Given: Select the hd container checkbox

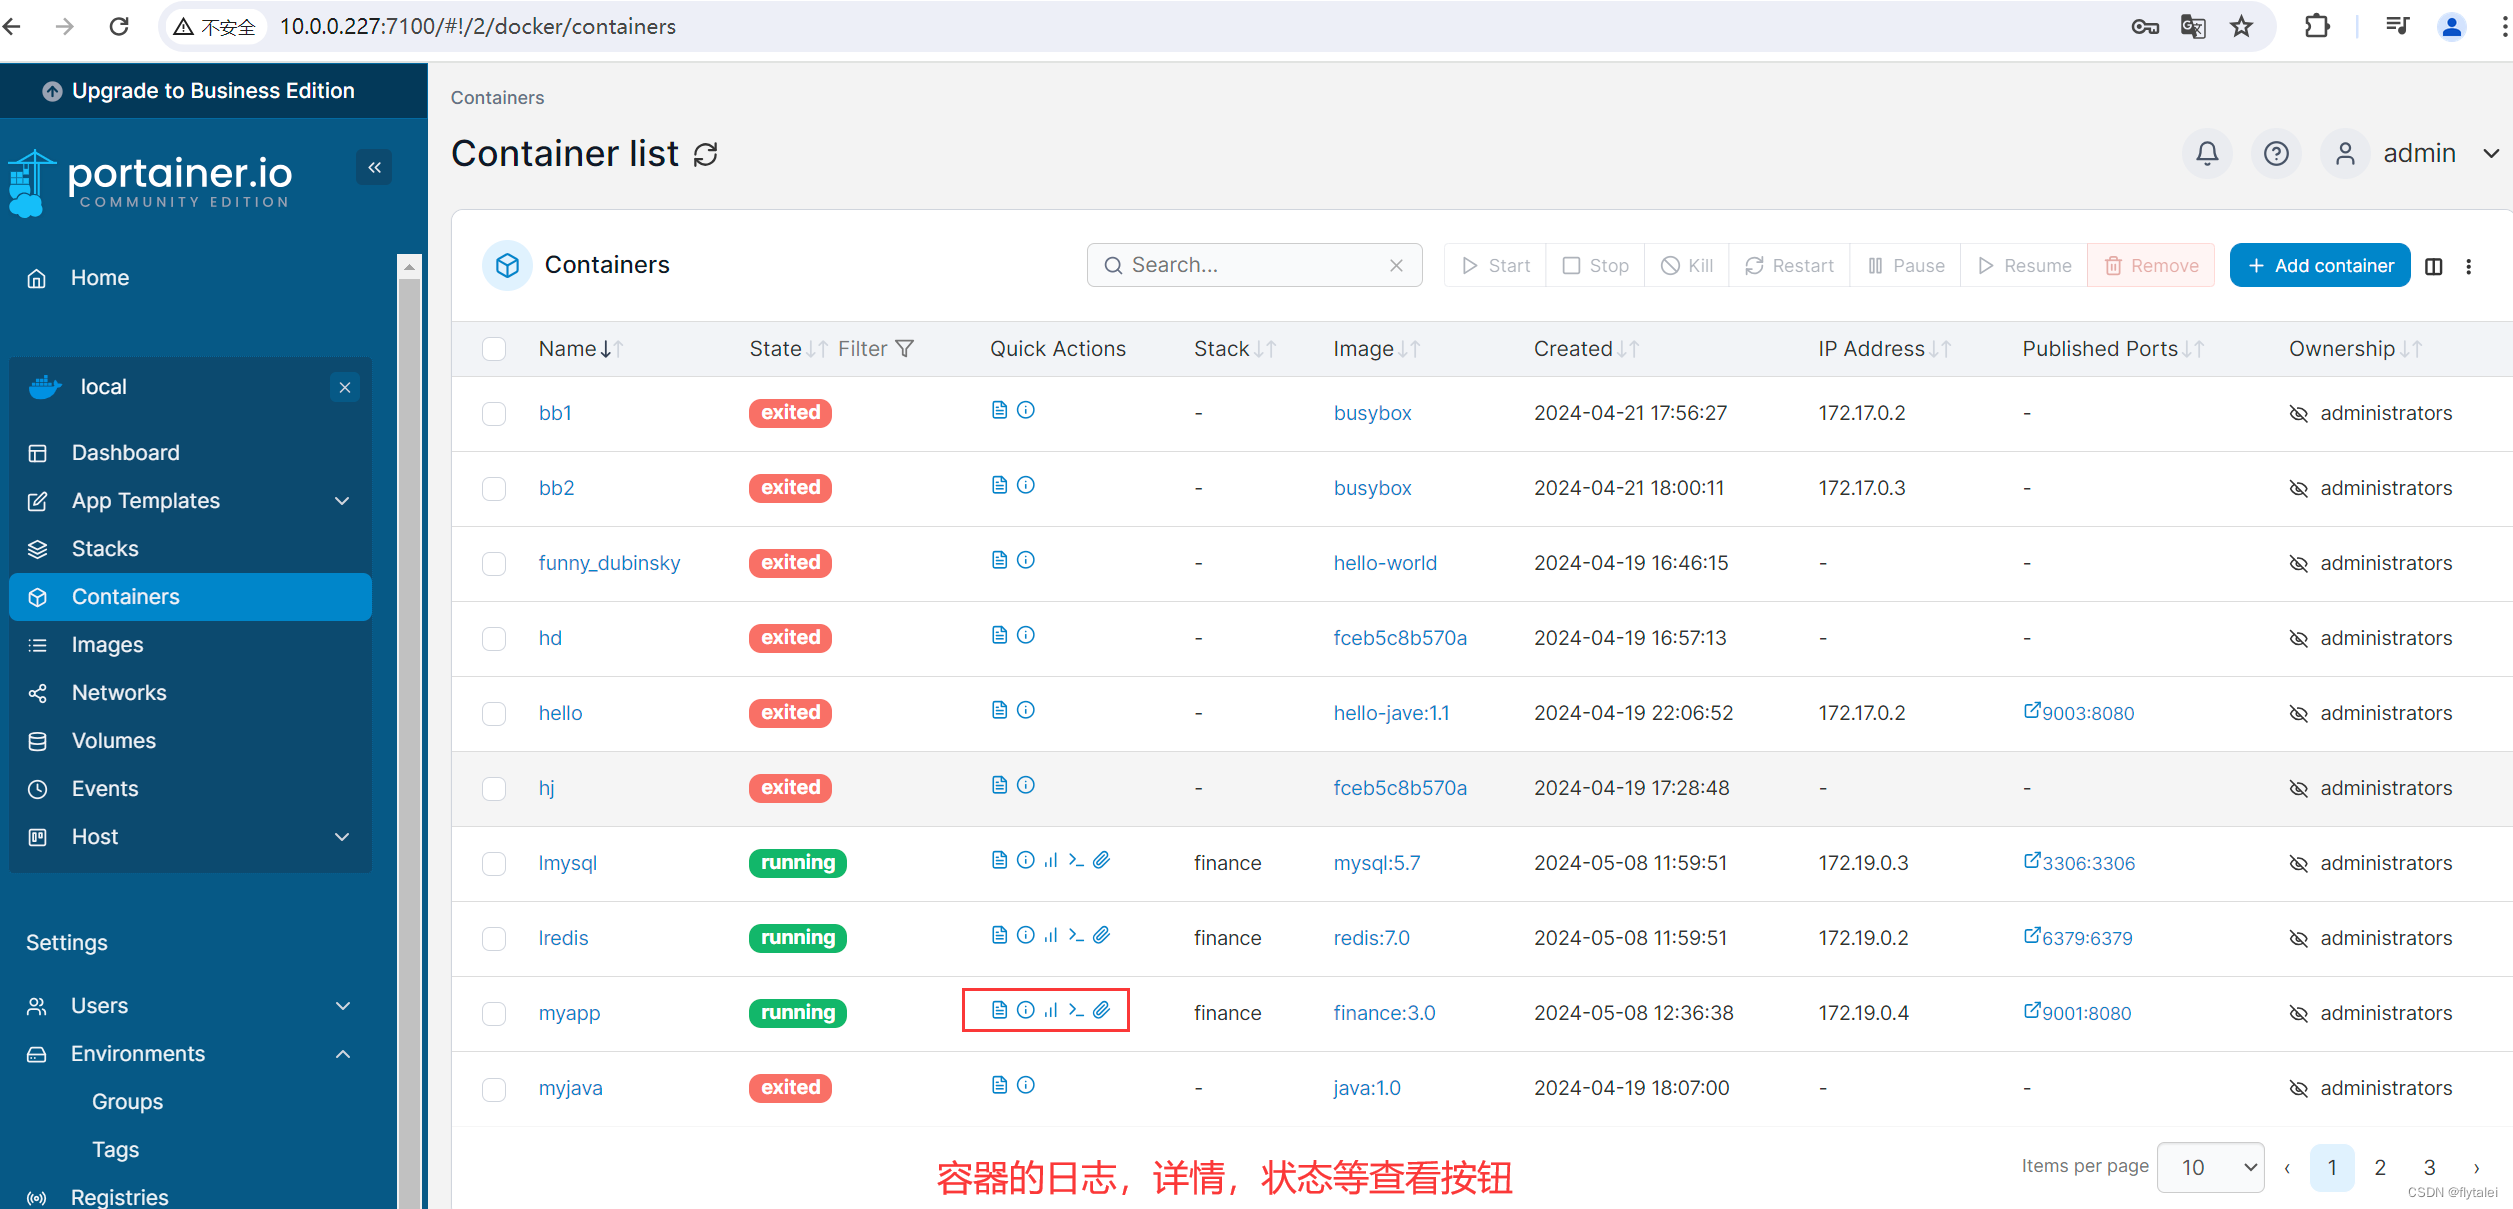Looking at the screenshot, I should pyautogui.click(x=494, y=639).
